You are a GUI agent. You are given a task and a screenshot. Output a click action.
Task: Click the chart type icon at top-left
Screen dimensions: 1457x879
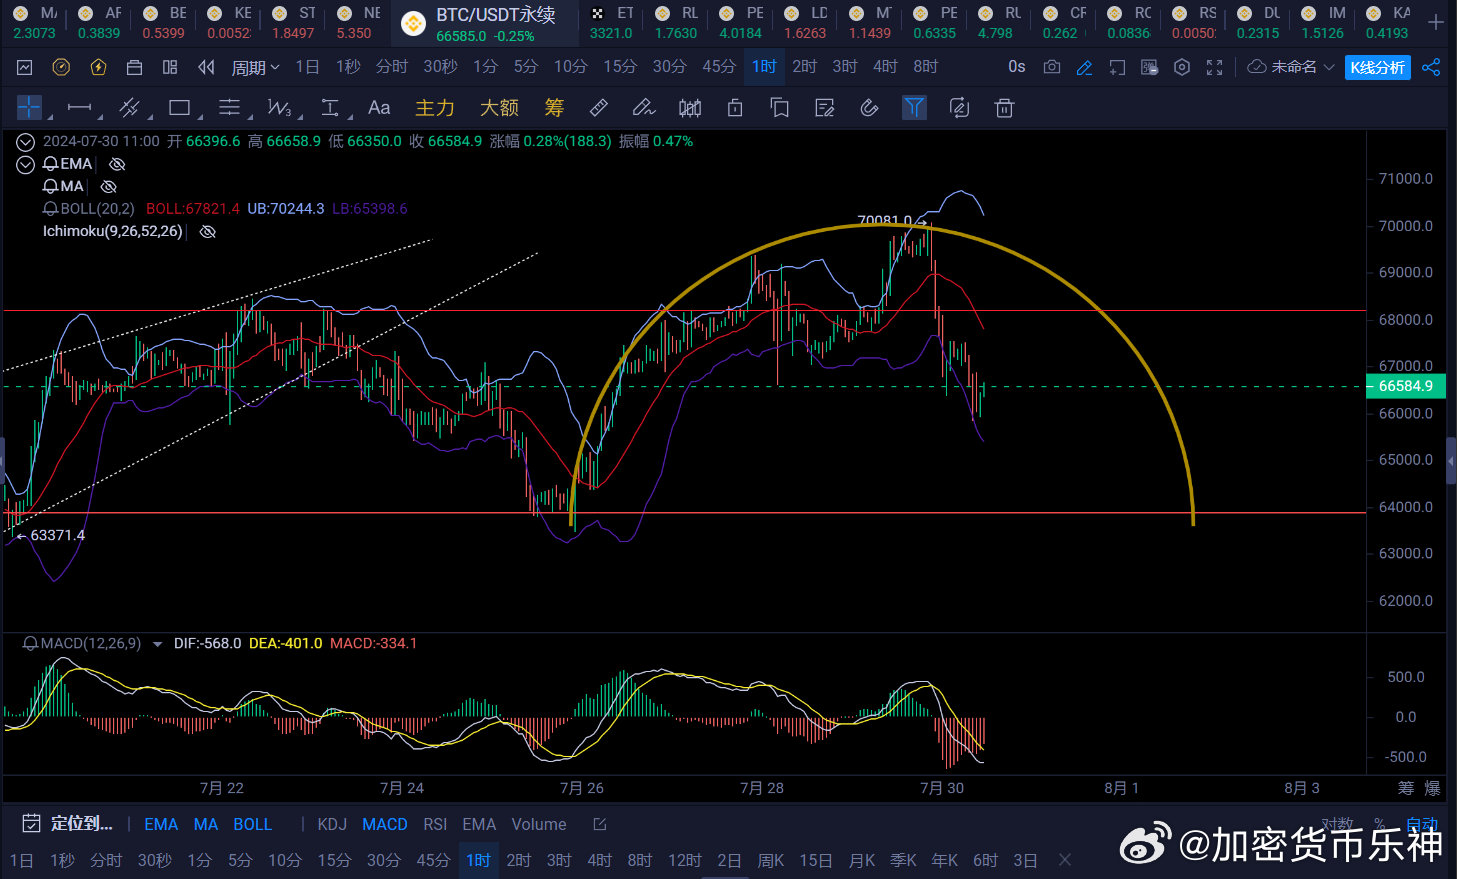(x=25, y=67)
